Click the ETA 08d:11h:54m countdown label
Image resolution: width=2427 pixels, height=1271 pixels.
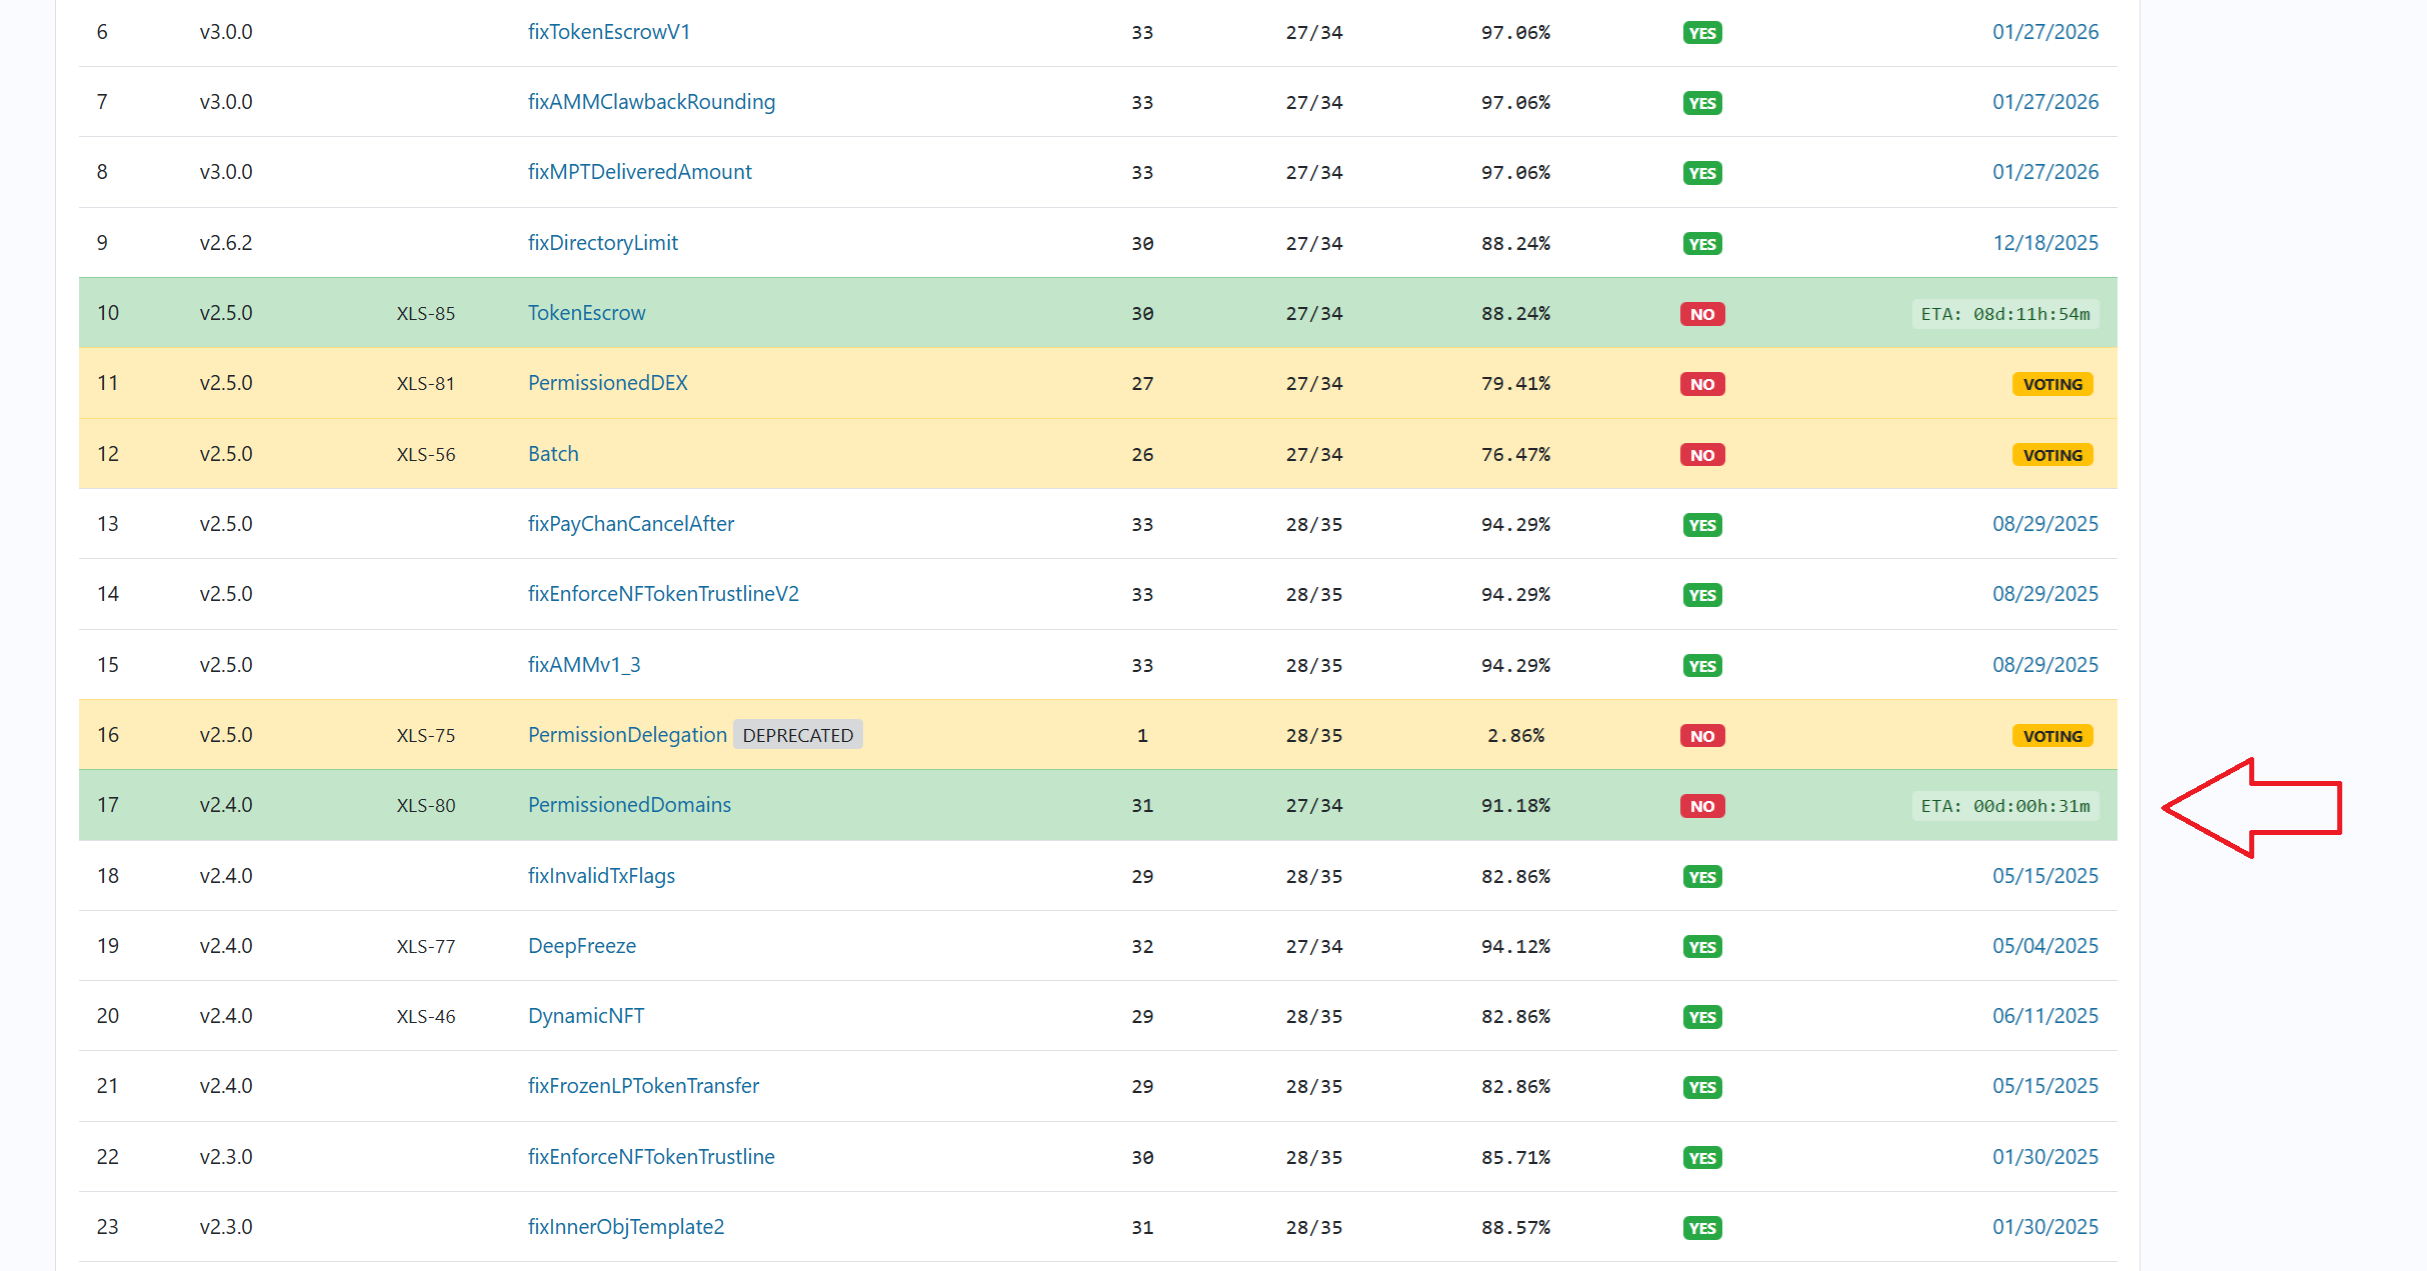(x=2005, y=314)
